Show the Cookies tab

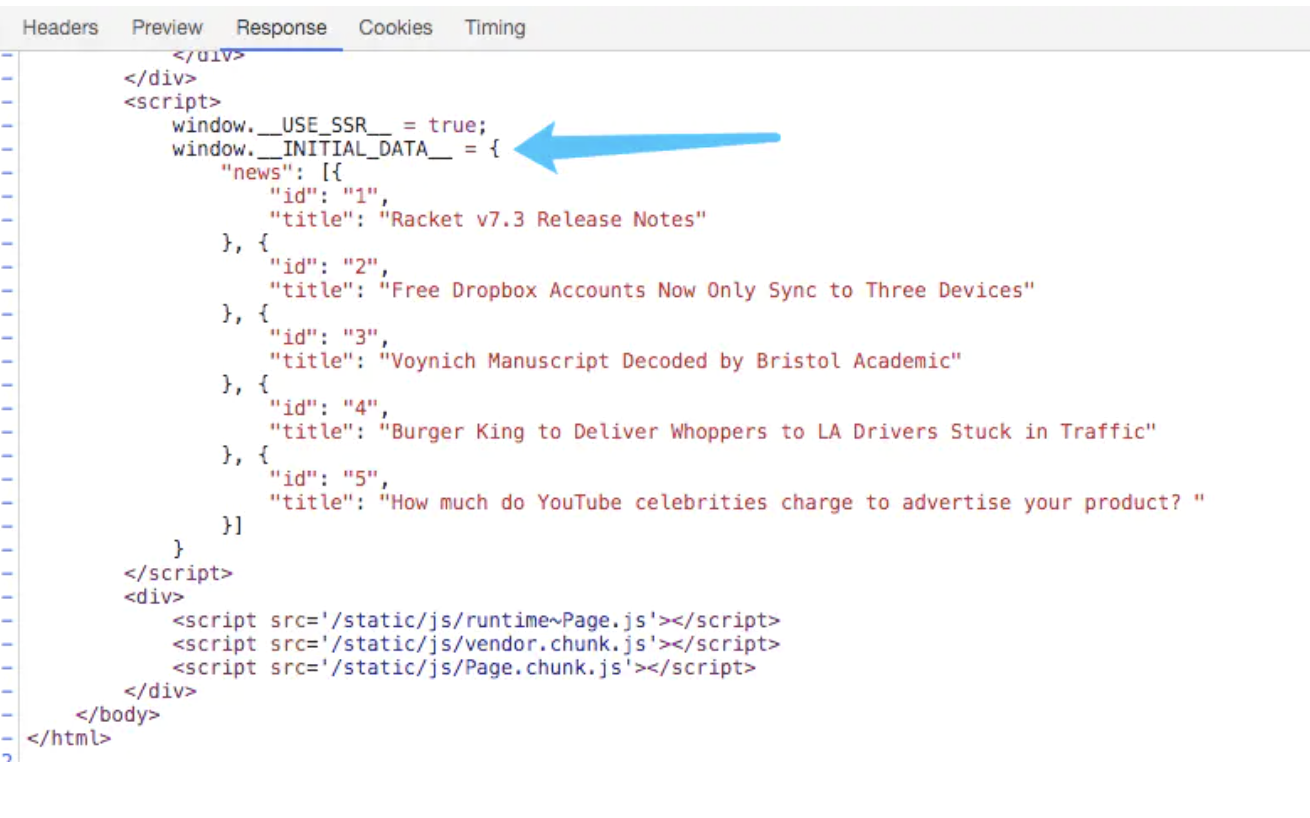click(x=395, y=28)
